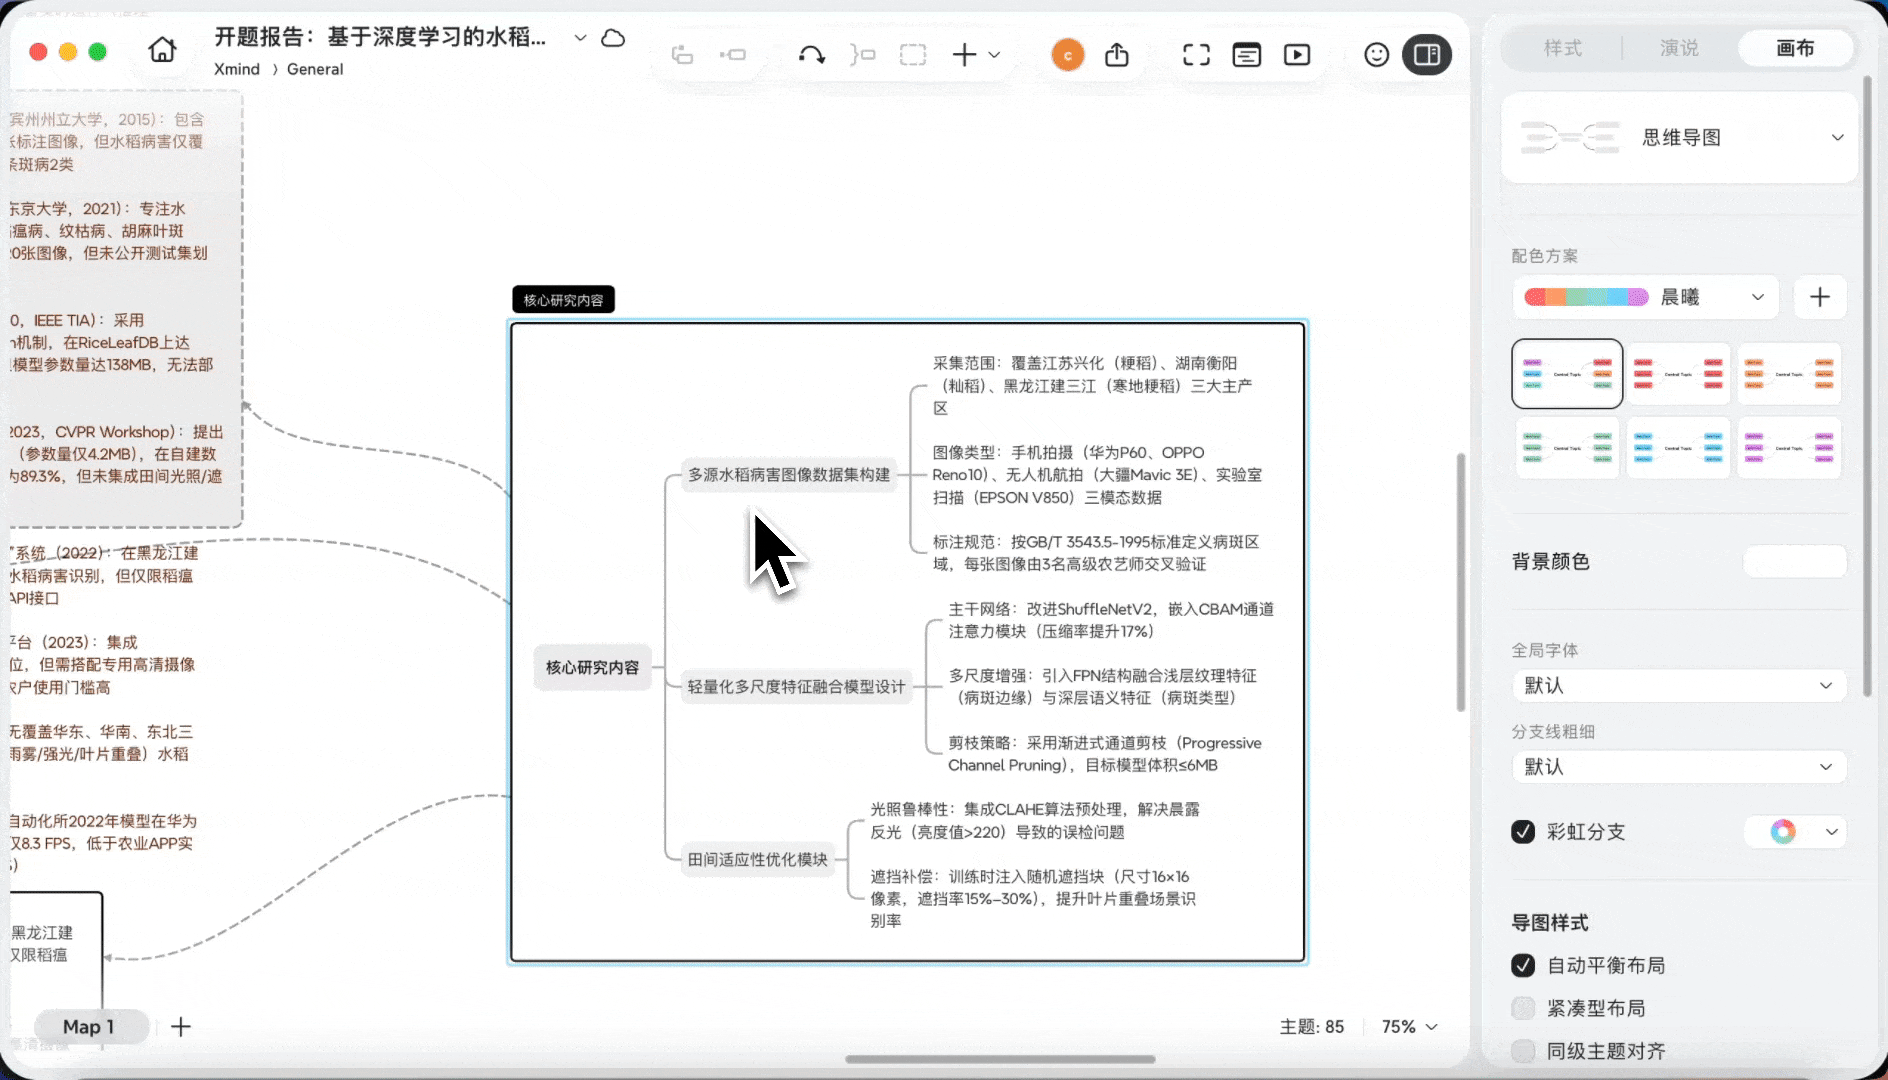Open the 思维导图 structure dropdown
The height and width of the screenshot is (1080, 1888).
[x=1680, y=138]
